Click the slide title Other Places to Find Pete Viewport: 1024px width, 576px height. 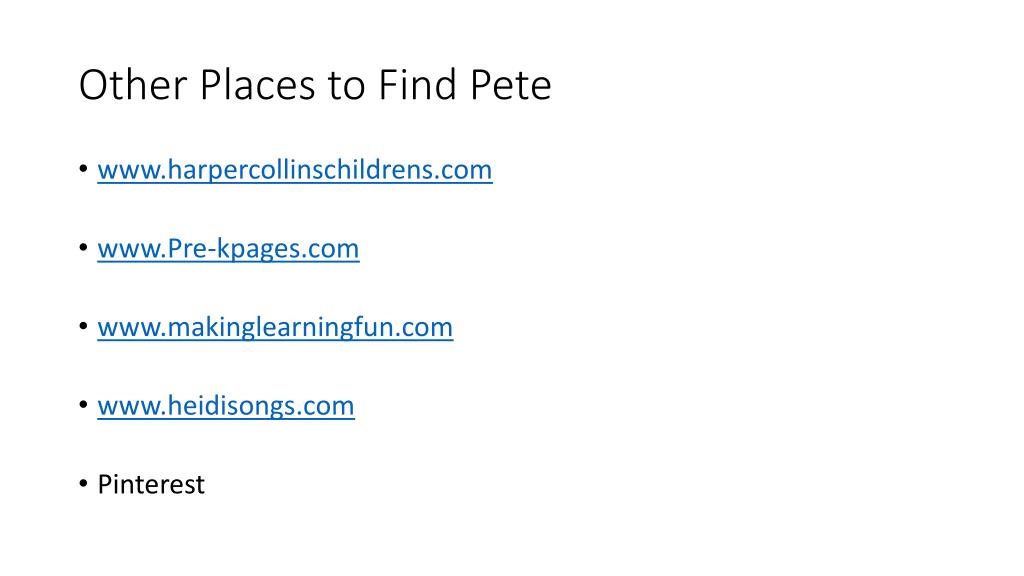coord(315,85)
